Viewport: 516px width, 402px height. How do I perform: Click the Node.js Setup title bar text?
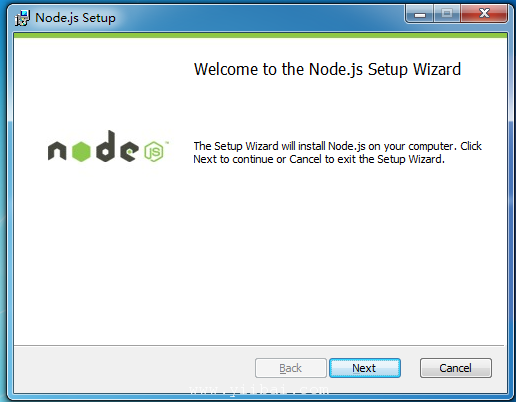coord(75,18)
